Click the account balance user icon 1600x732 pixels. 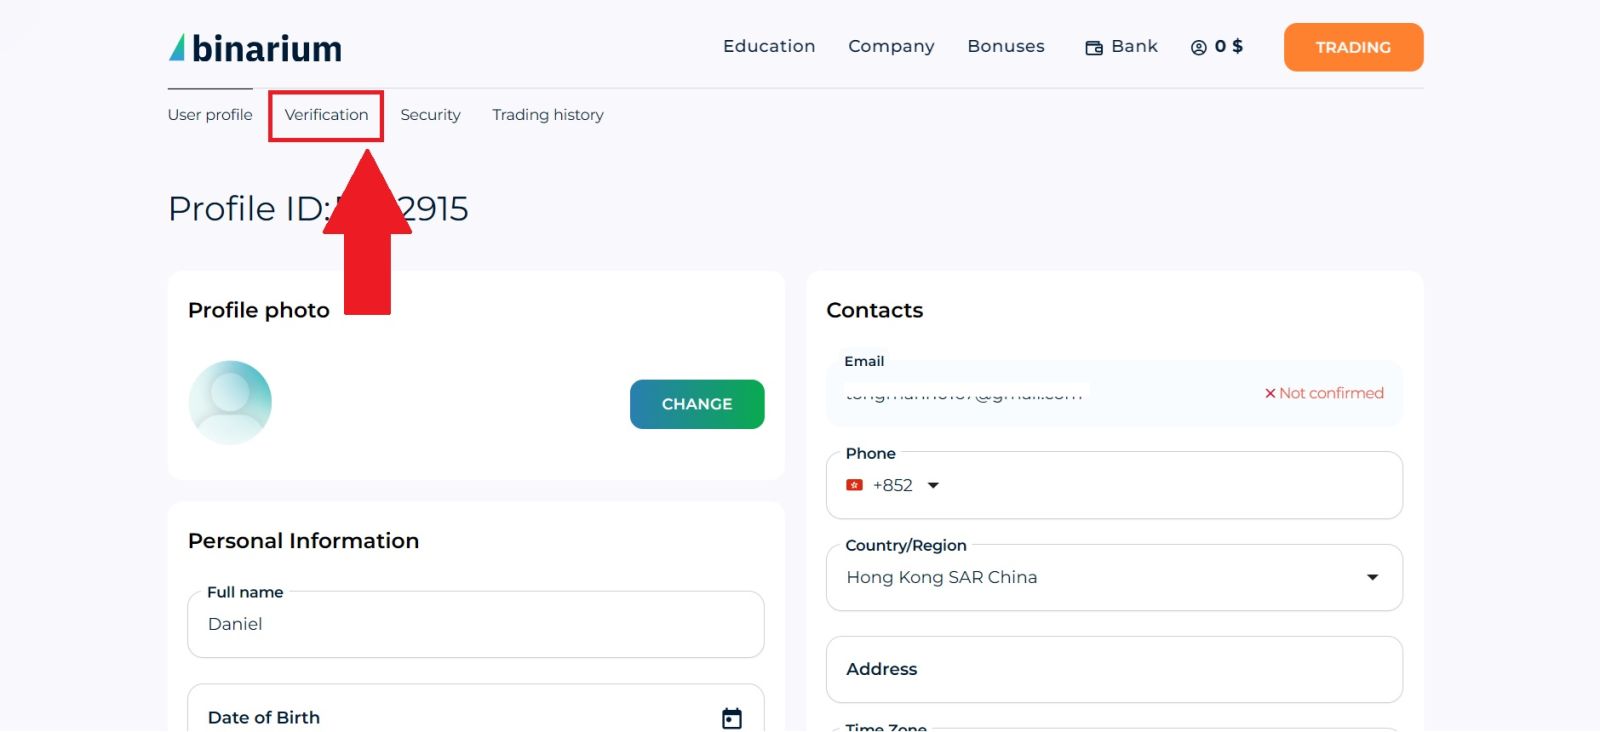click(x=1198, y=48)
